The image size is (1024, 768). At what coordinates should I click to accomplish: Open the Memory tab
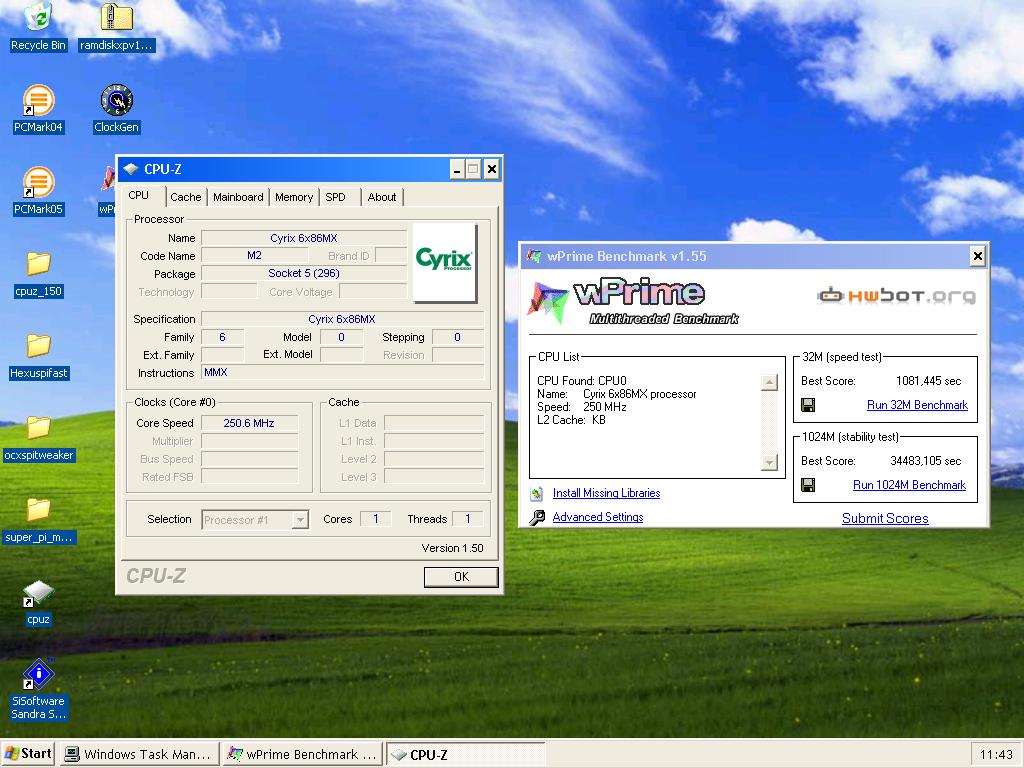tap(294, 197)
